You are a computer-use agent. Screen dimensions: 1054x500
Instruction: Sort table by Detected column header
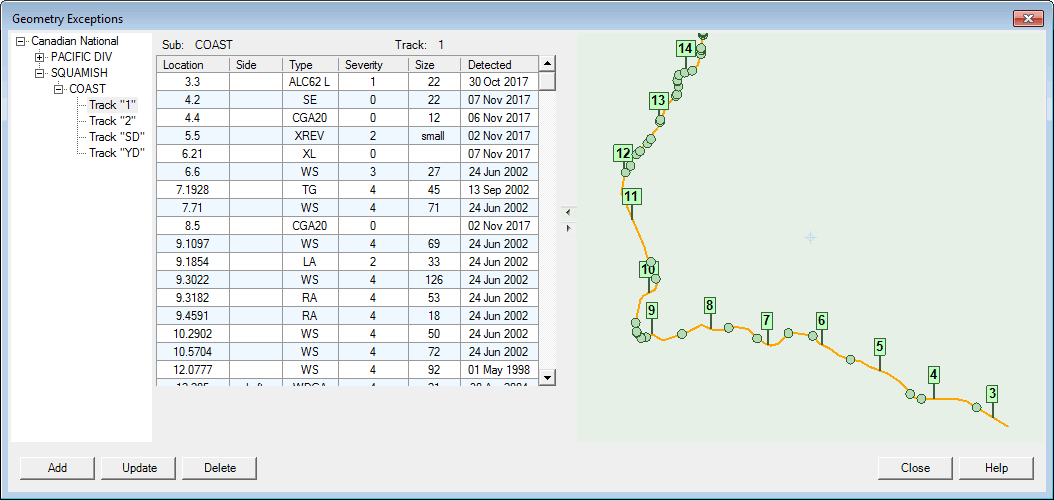click(x=498, y=65)
